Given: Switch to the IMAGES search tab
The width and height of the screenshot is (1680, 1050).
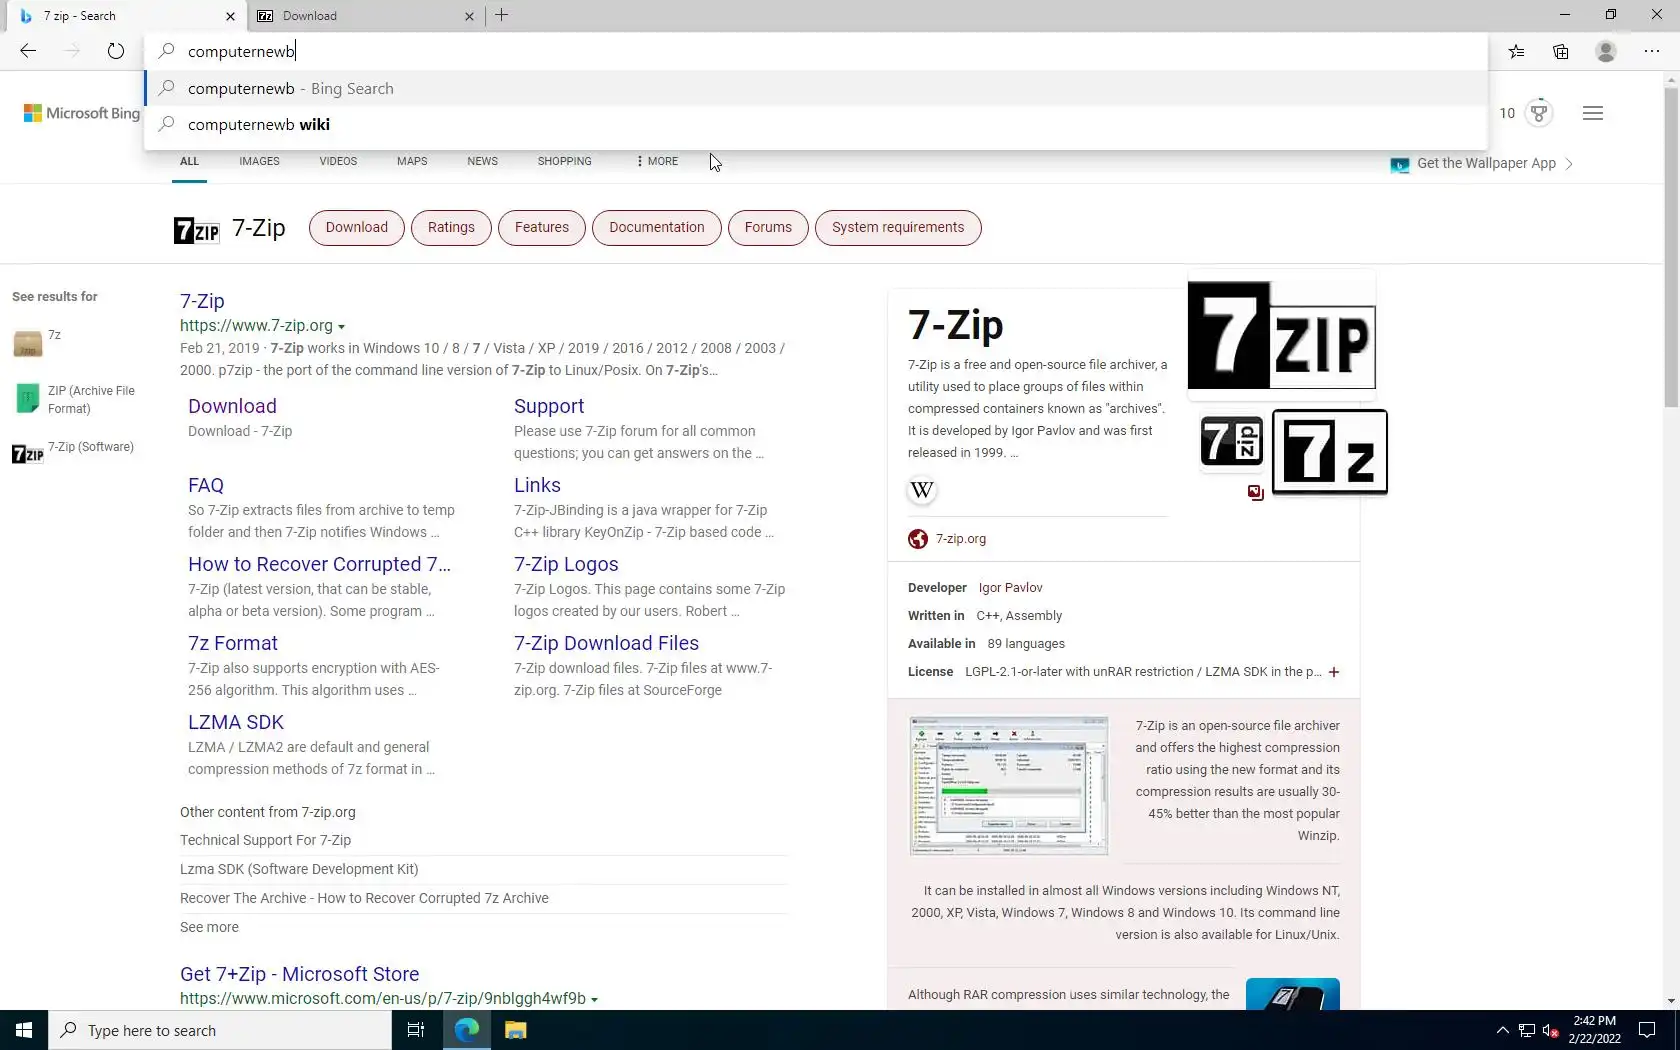Looking at the screenshot, I should pos(259,161).
